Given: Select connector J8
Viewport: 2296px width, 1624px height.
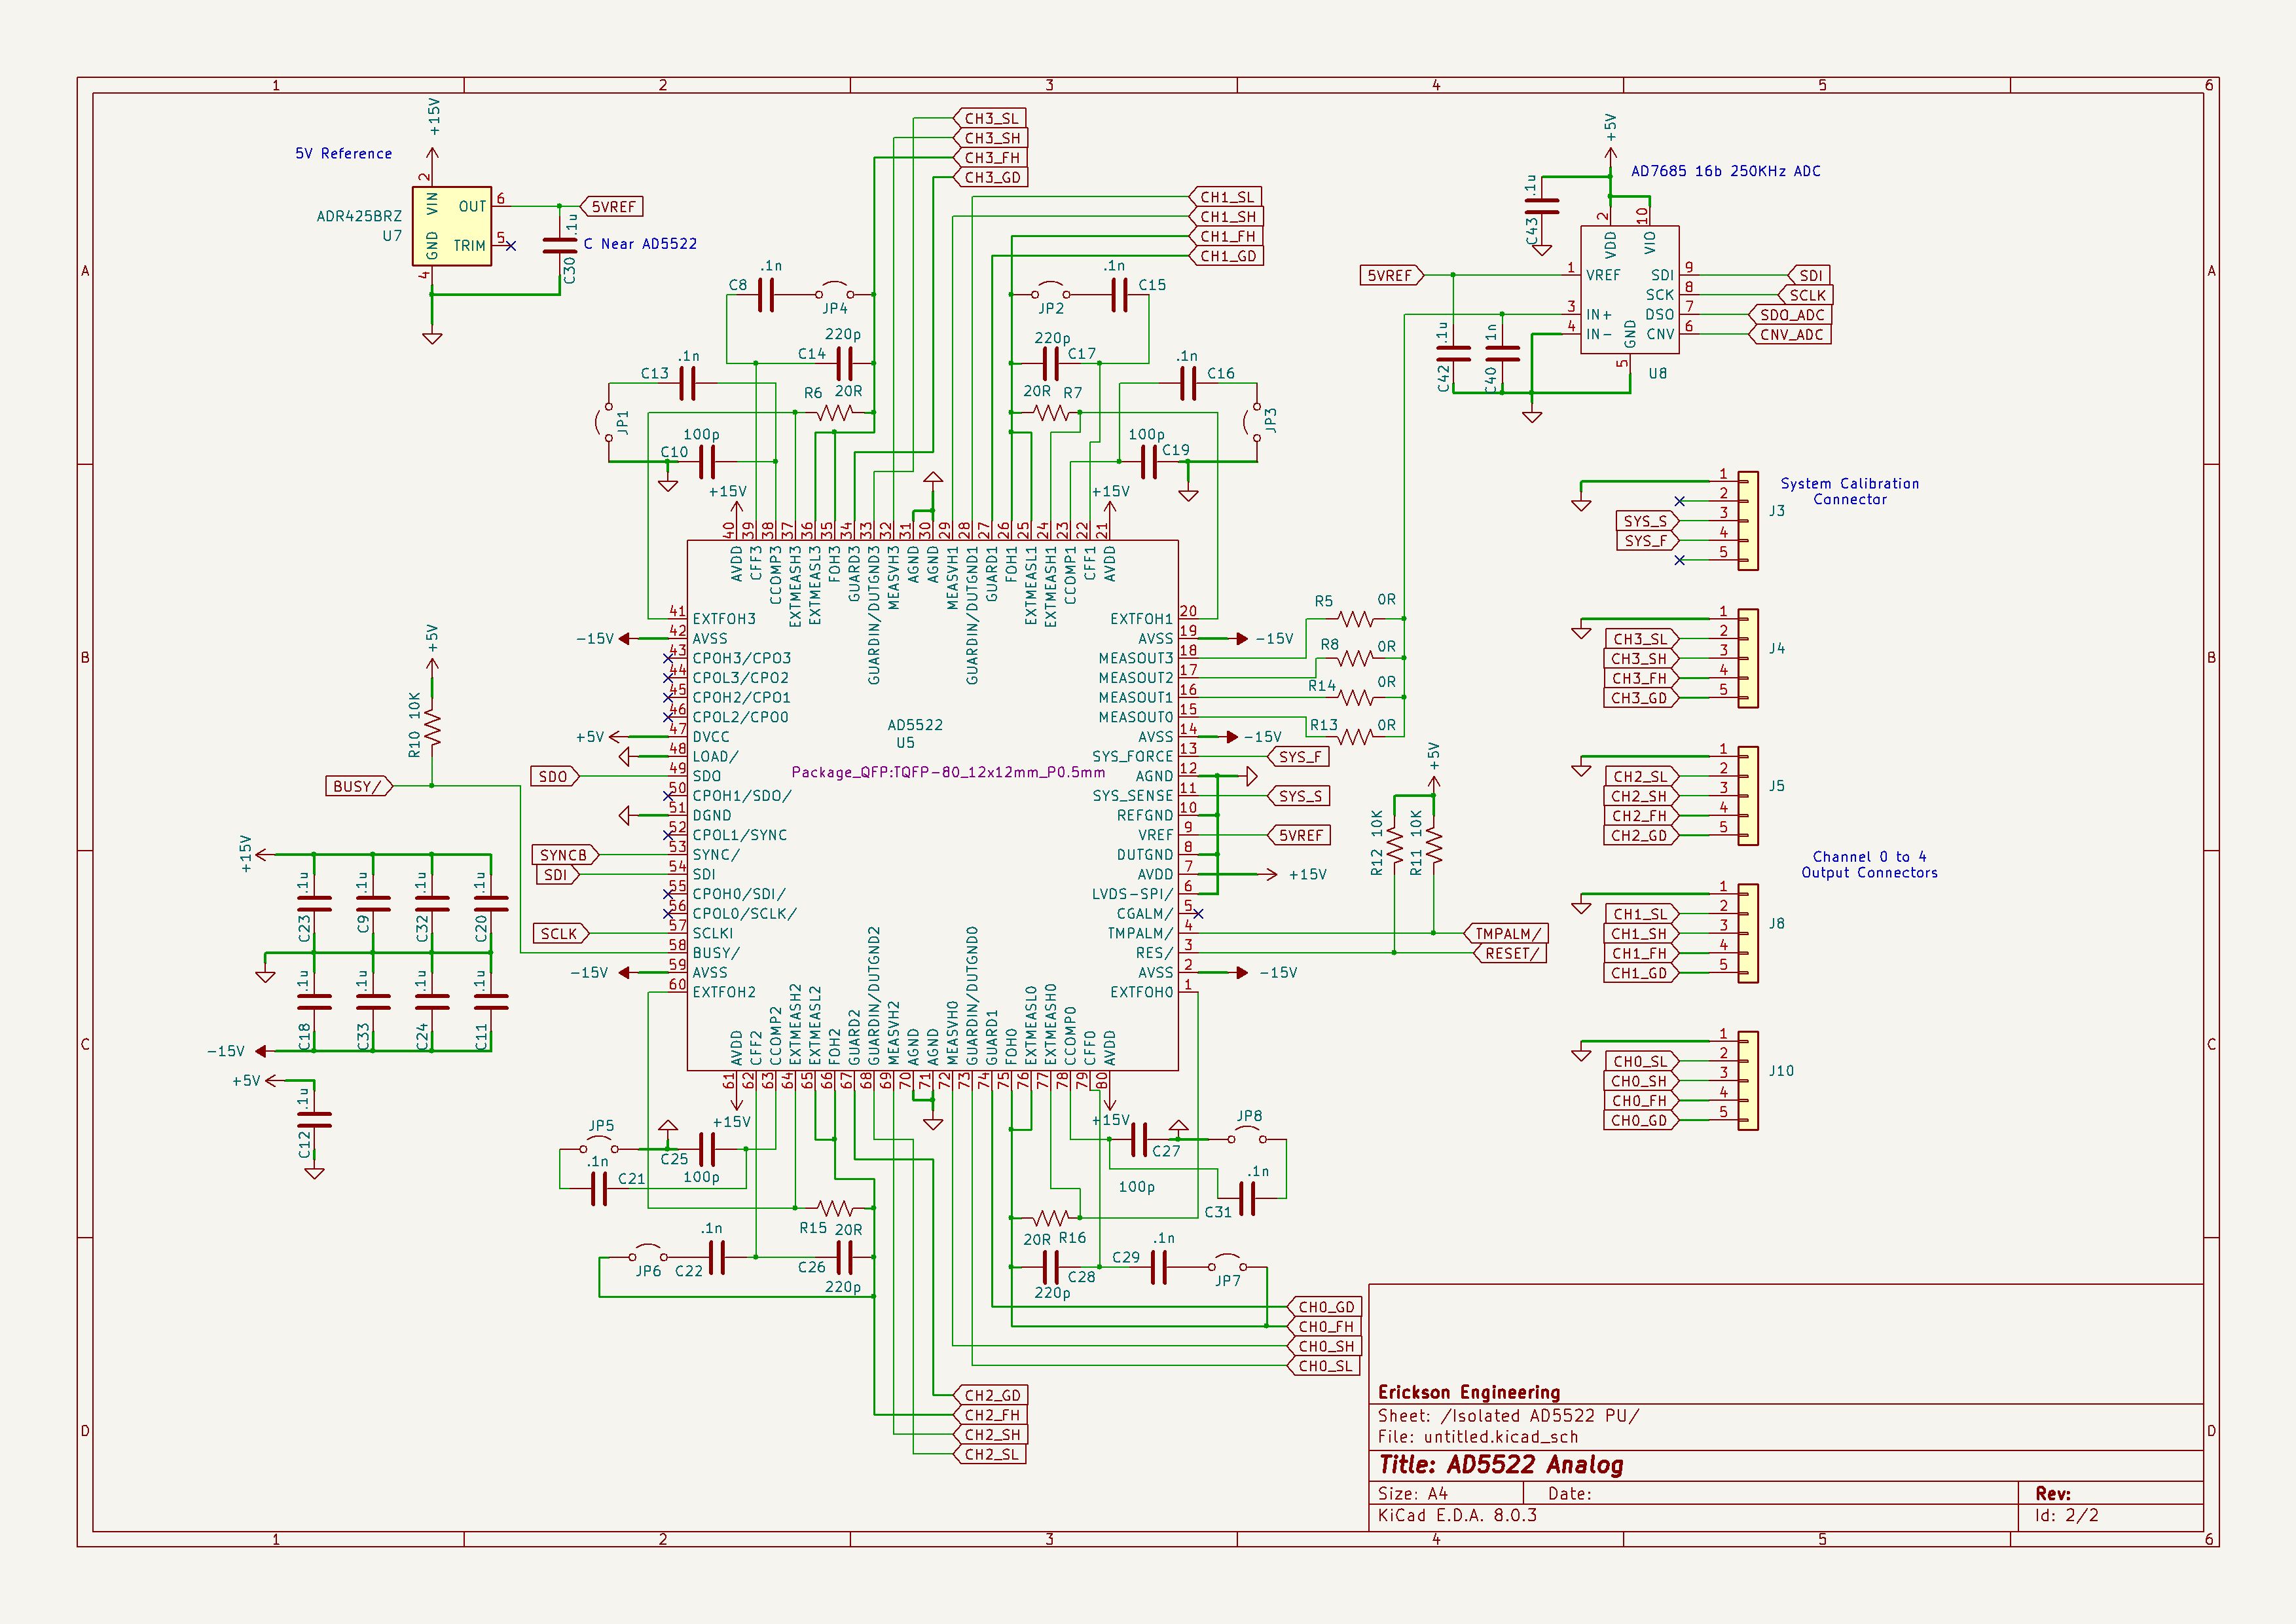Looking at the screenshot, I should [x=1748, y=933].
